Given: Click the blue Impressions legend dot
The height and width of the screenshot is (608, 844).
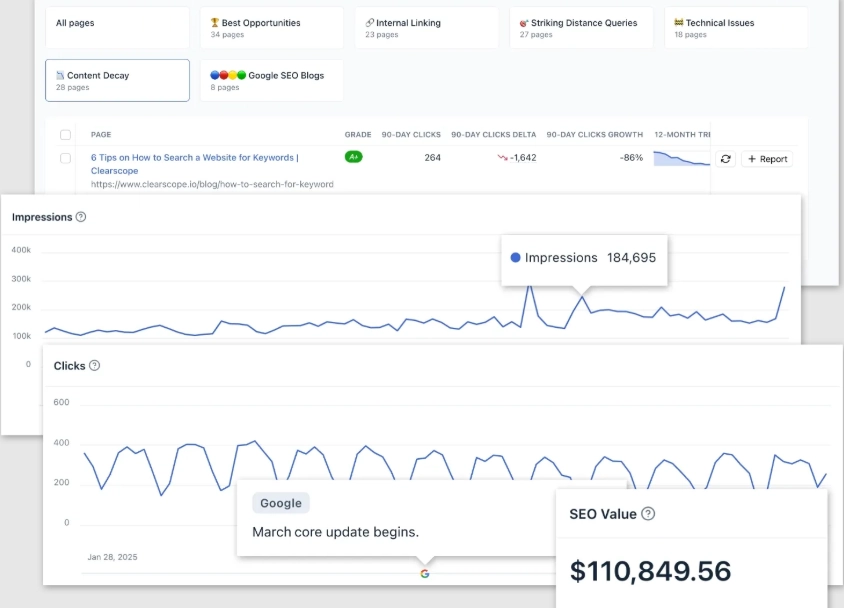Looking at the screenshot, I should coord(516,258).
